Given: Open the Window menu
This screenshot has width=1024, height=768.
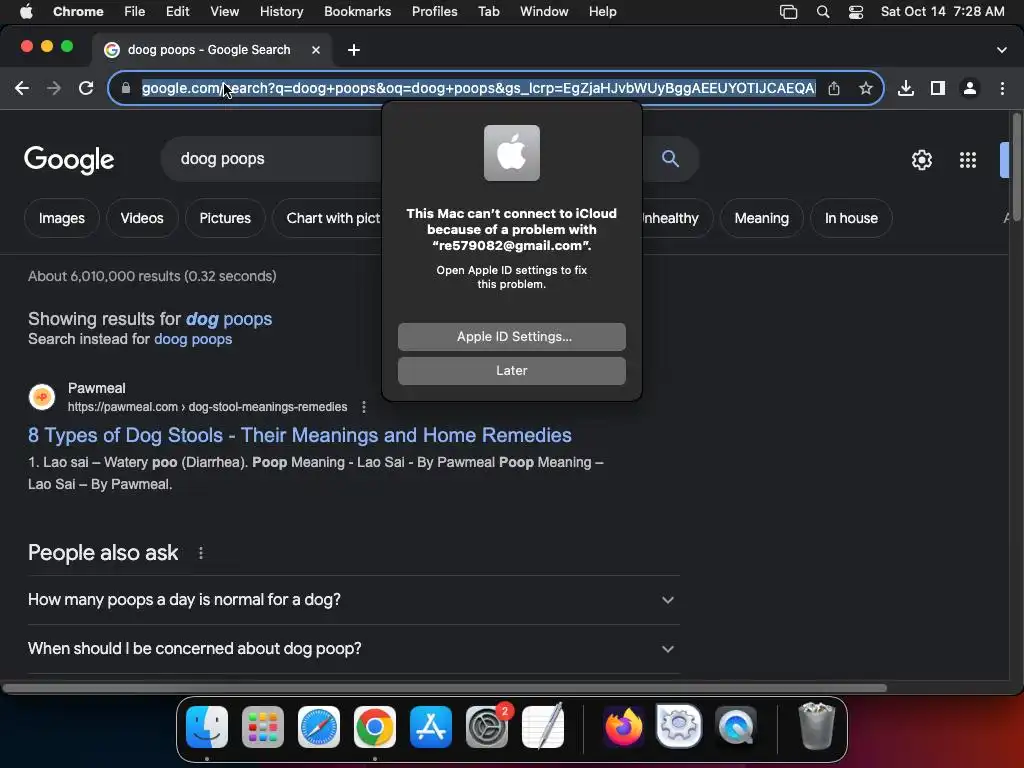Looking at the screenshot, I should click(x=544, y=12).
